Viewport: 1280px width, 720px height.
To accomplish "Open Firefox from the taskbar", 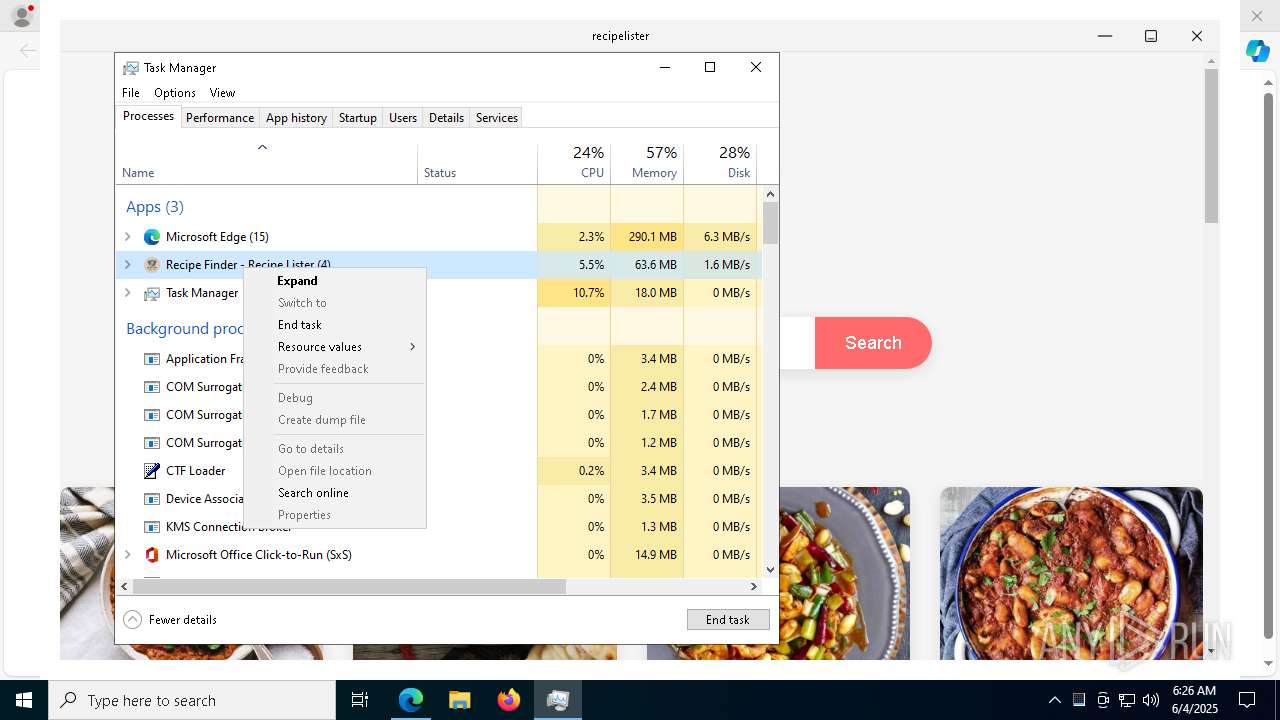I will (509, 700).
